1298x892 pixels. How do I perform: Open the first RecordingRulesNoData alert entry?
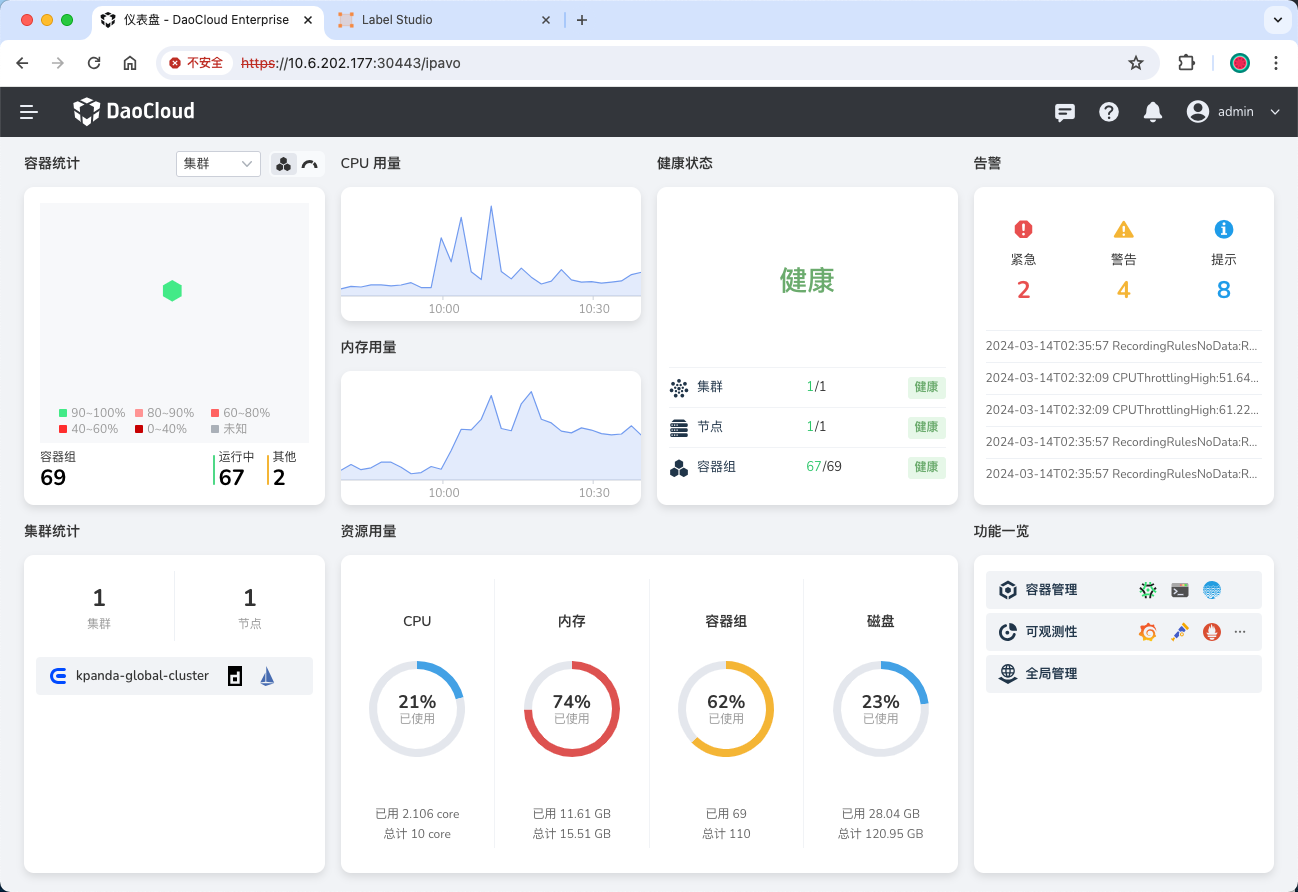(1122, 346)
